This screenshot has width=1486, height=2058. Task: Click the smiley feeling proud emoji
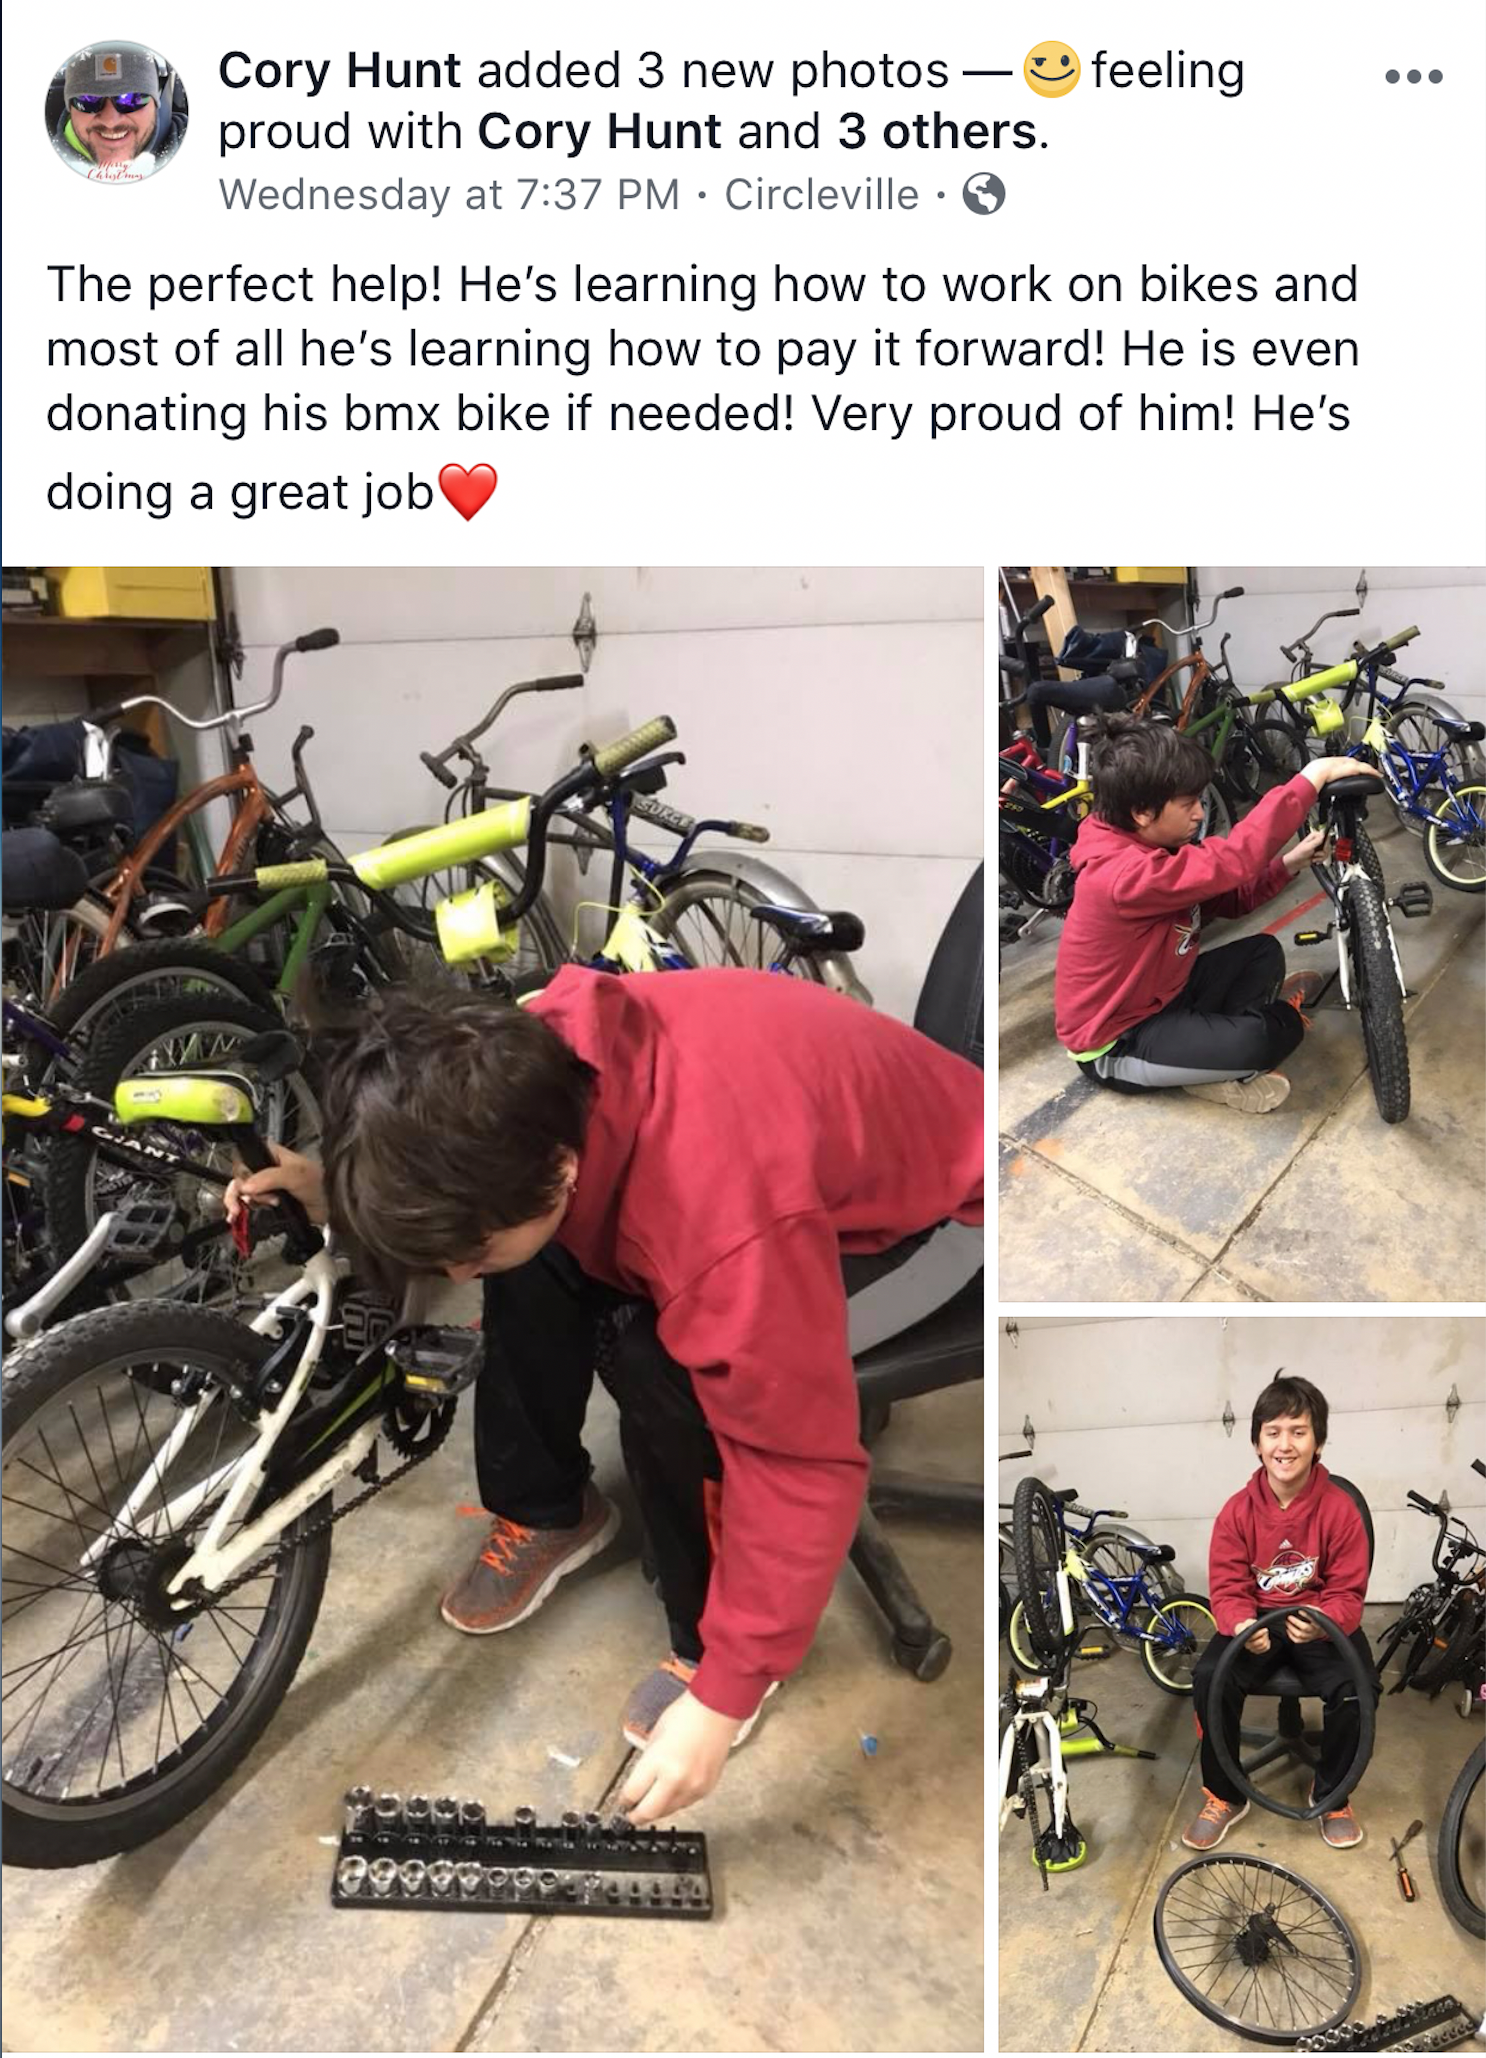point(1050,69)
